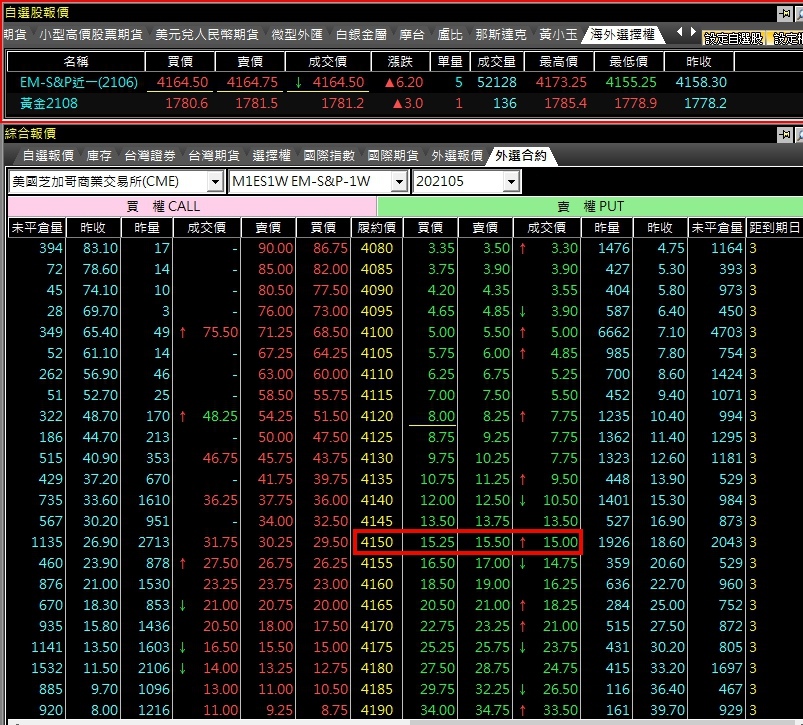Click EM-S&P bid price 4164.50 in 買價 column
The width and height of the screenshot is (803, 725).
click(182, 82)
